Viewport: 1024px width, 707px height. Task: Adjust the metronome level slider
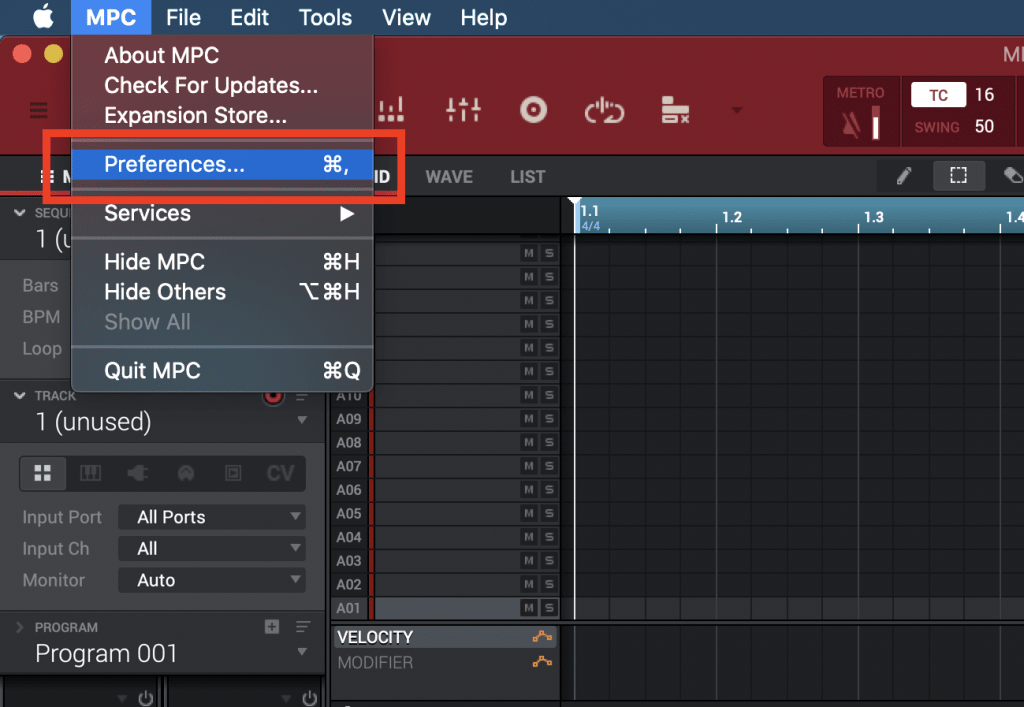[876, 123]
